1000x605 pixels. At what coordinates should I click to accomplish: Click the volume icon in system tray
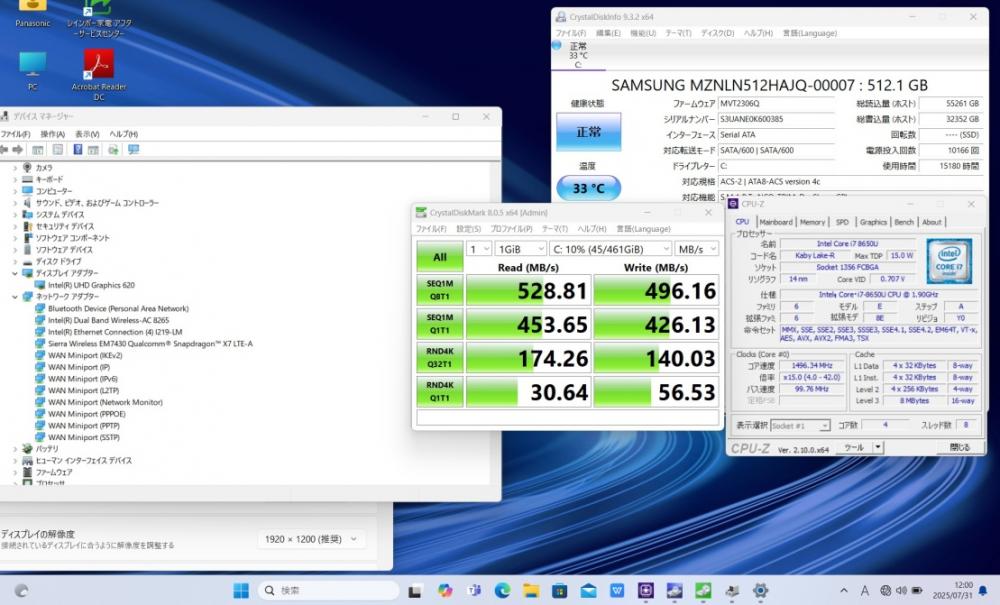click(x=901, y=591)
